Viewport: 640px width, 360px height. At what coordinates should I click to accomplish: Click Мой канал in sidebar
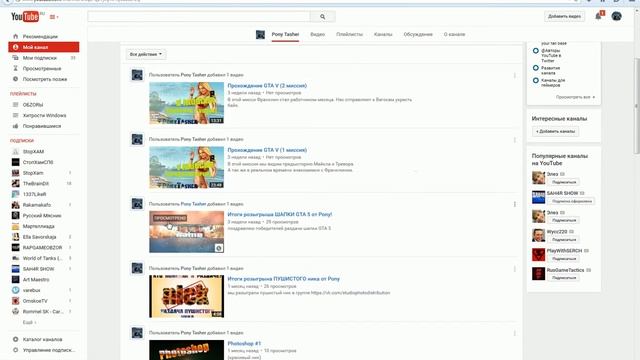tap(44, 47)
